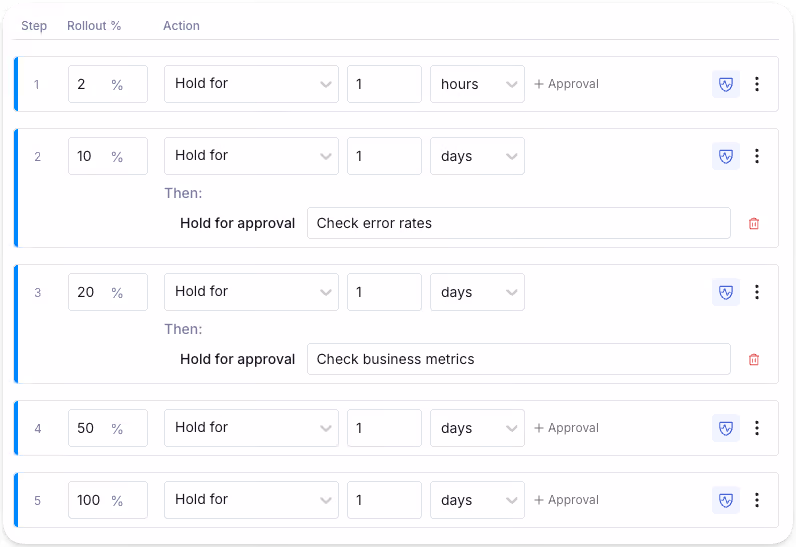Open more options menu for step 4
Screen dimensions: 796x547
click(756, 428)
